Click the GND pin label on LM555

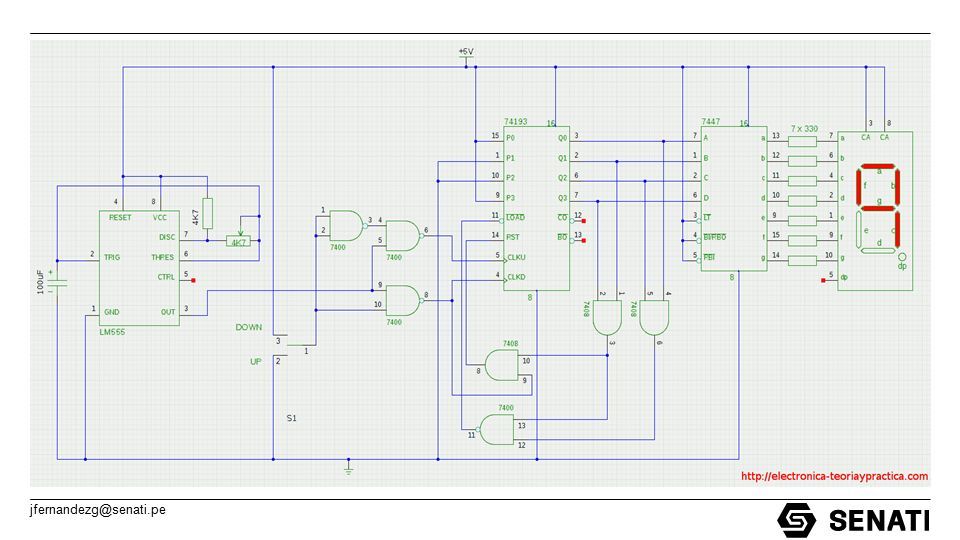click(x=111, y=312)
